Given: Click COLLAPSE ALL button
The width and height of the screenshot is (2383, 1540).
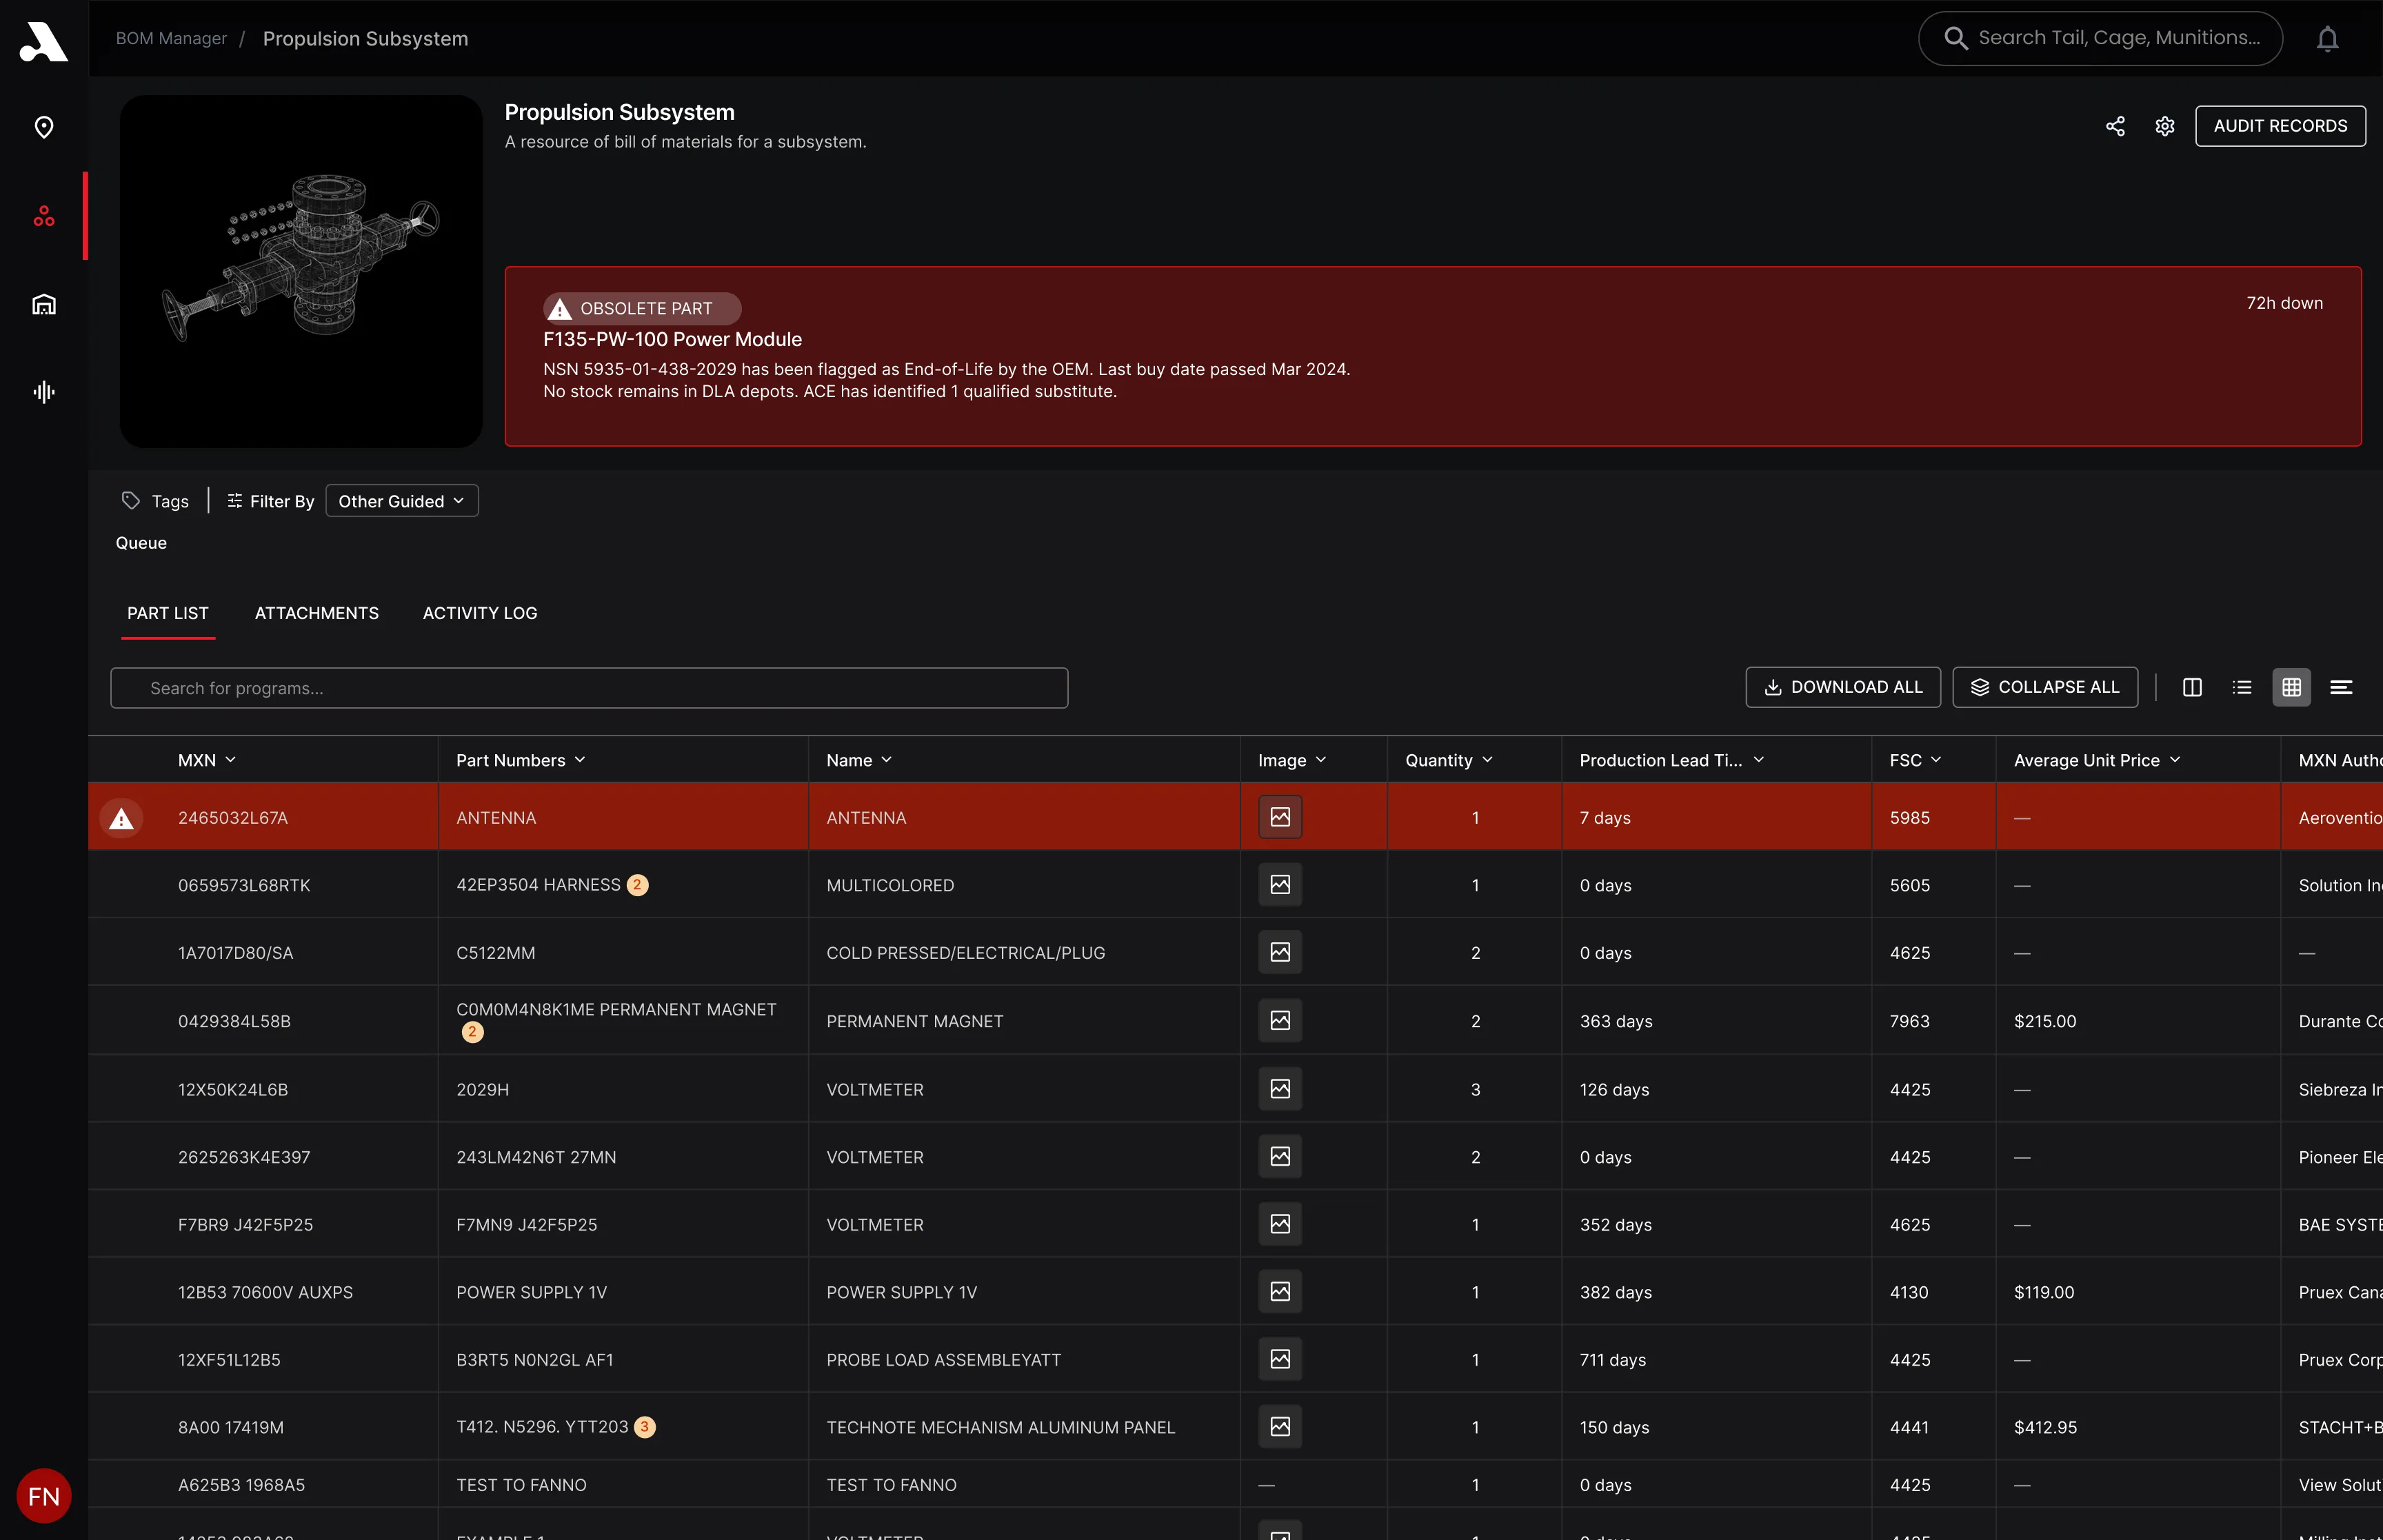Looking at the screenshot, I should tap(2045, 687).
